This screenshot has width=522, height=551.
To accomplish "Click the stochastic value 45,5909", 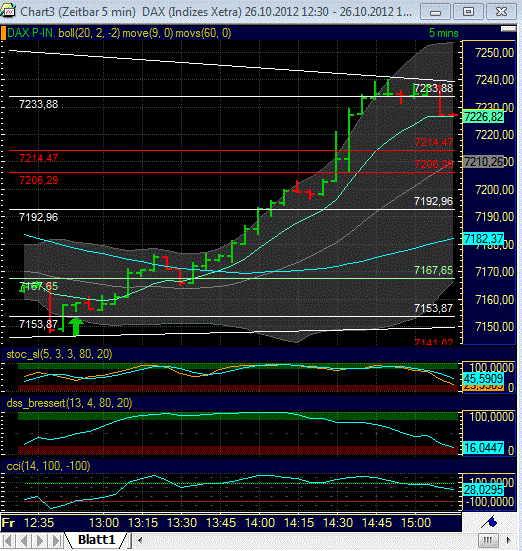I will coord(483,379).
